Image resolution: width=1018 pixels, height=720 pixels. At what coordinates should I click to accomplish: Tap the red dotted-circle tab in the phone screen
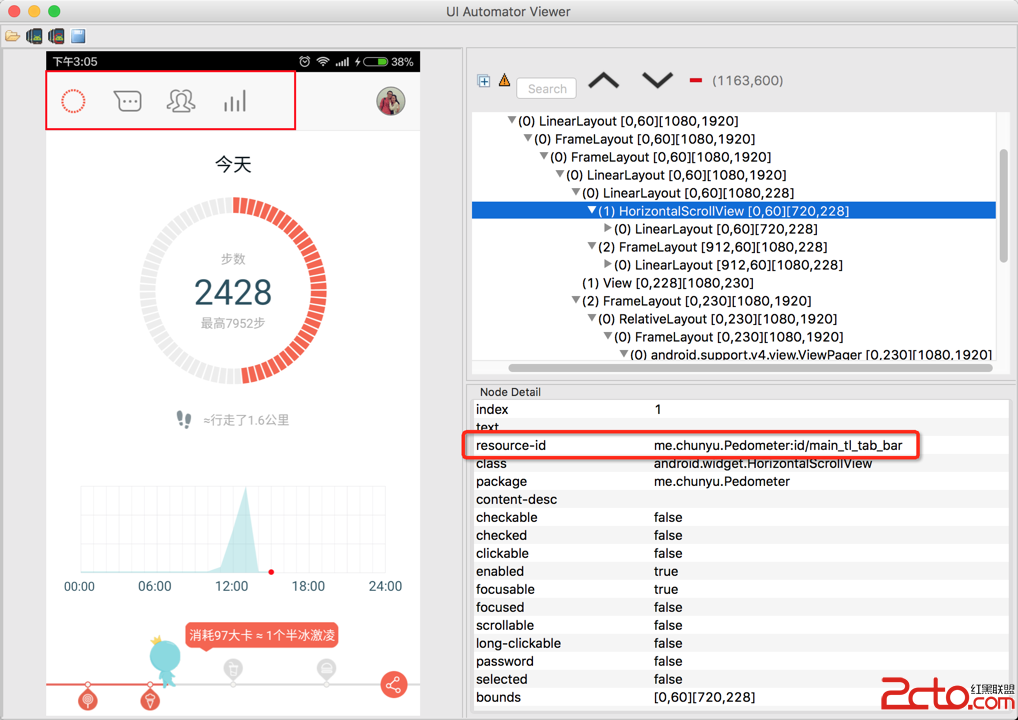(73, 101)
